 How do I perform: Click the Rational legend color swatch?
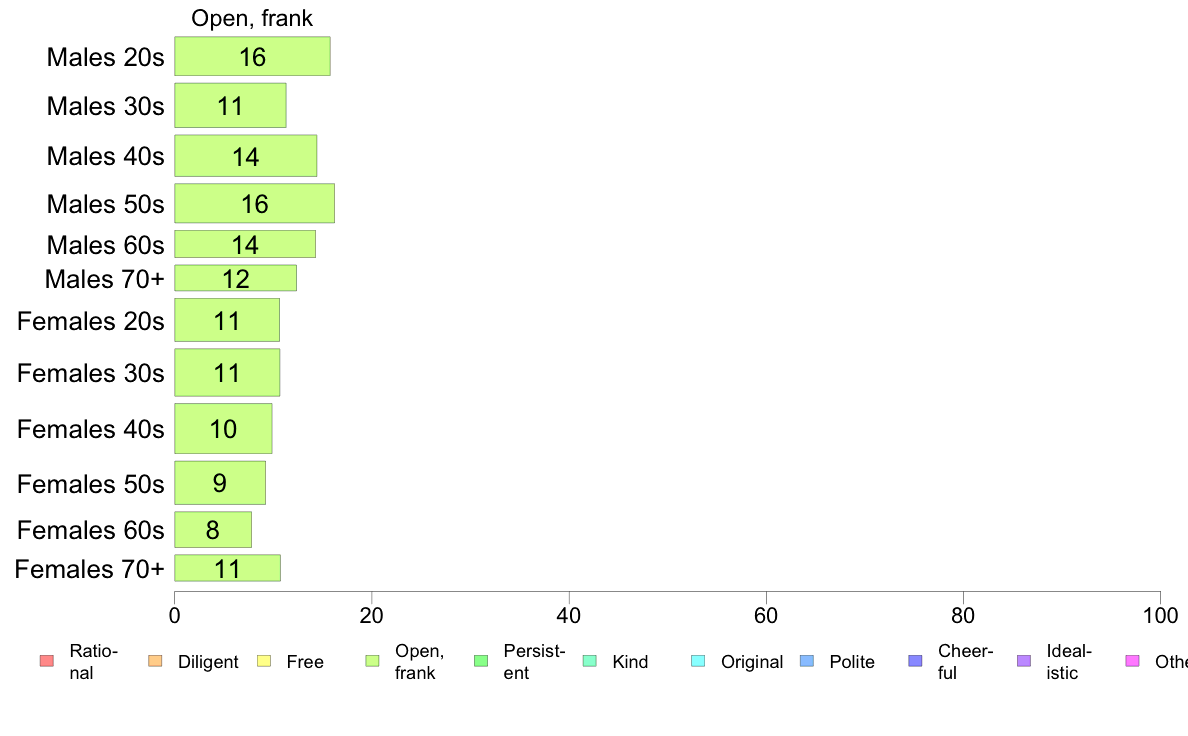pyautogui.click(x=47, y=661)
